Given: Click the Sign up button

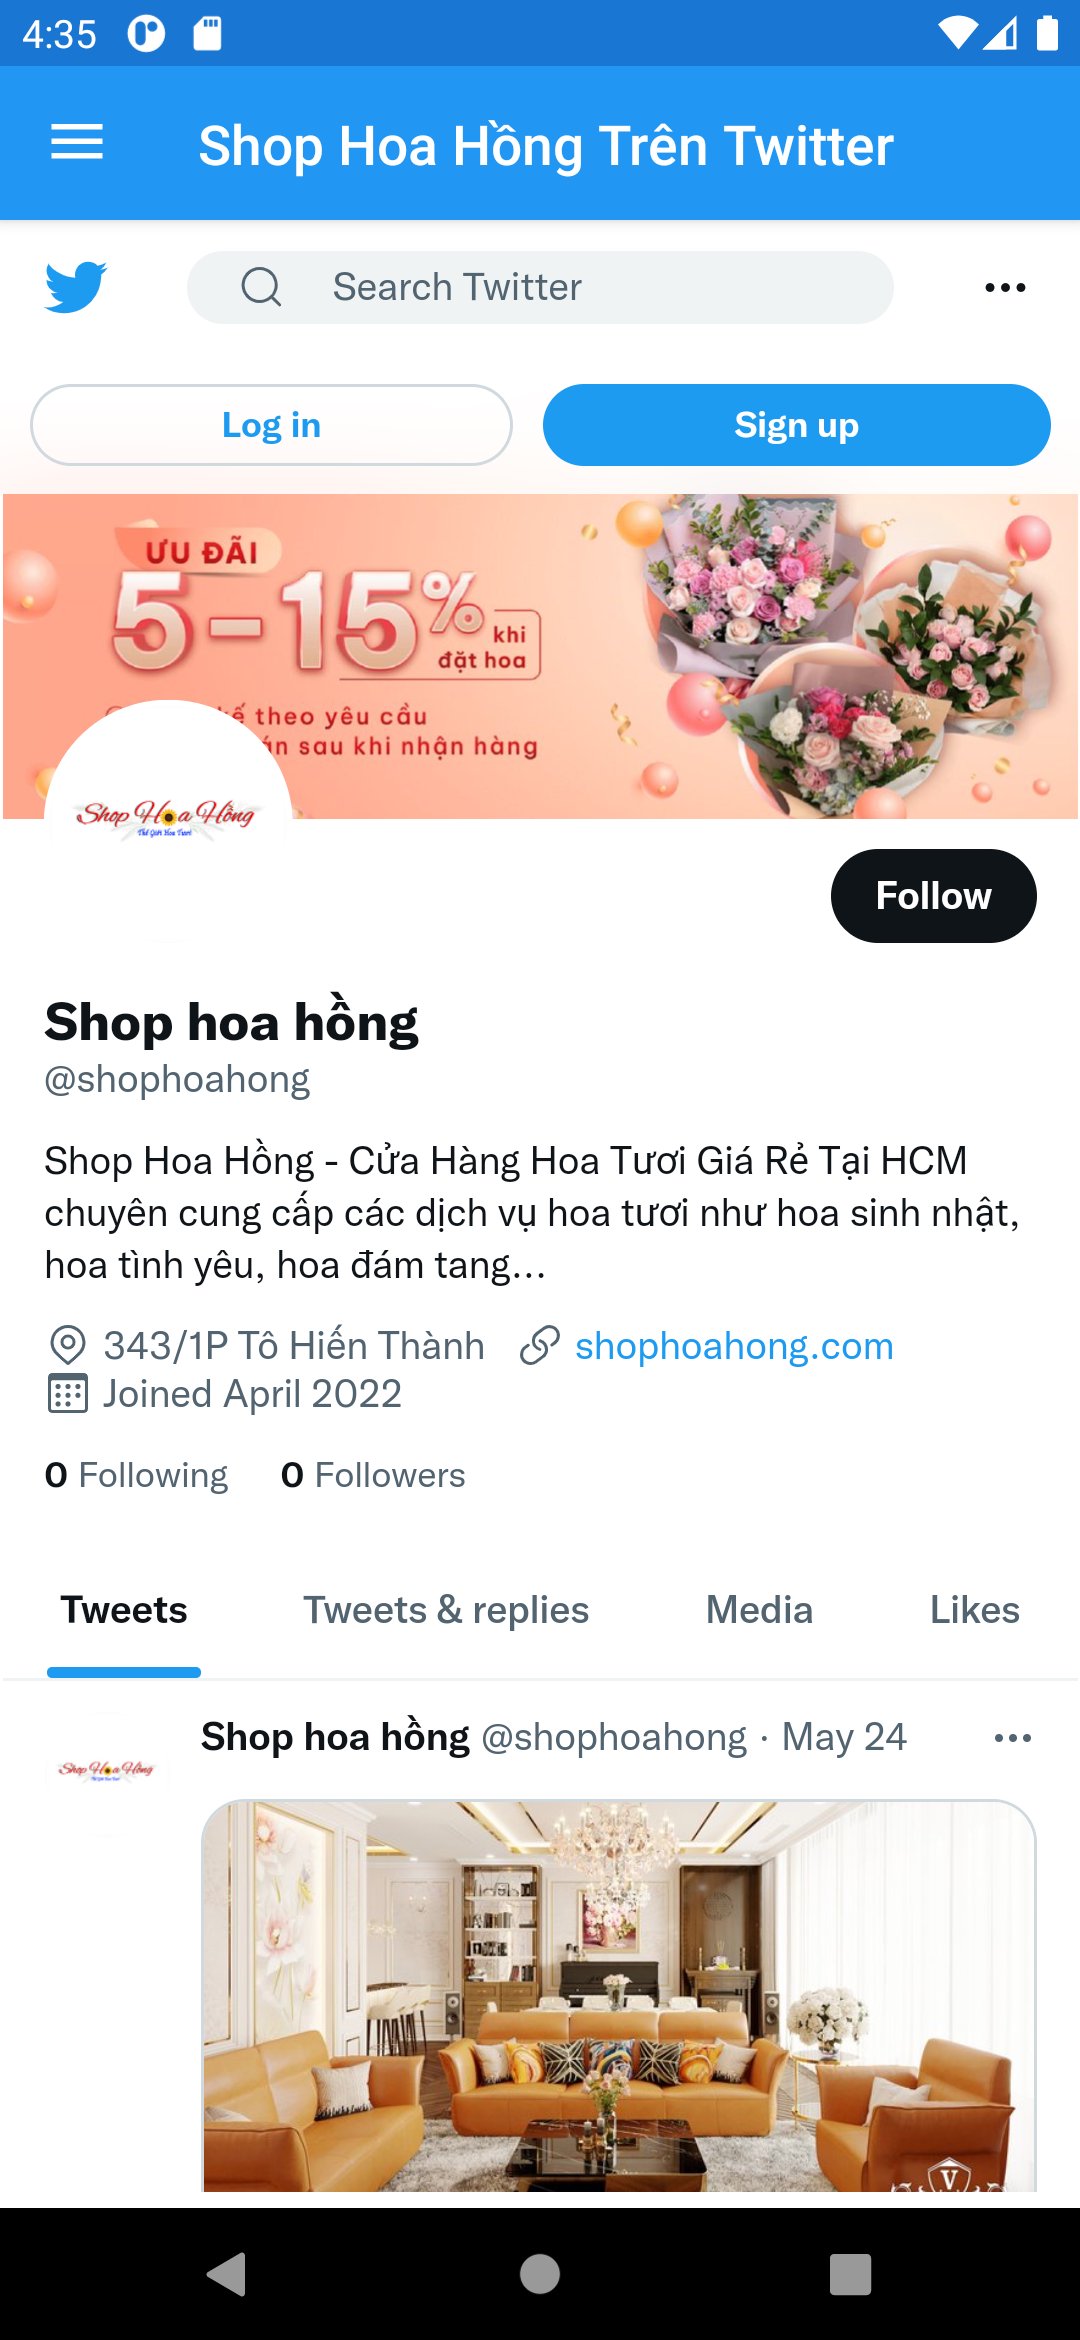Looking at the screenshot, I should (797, 425).
